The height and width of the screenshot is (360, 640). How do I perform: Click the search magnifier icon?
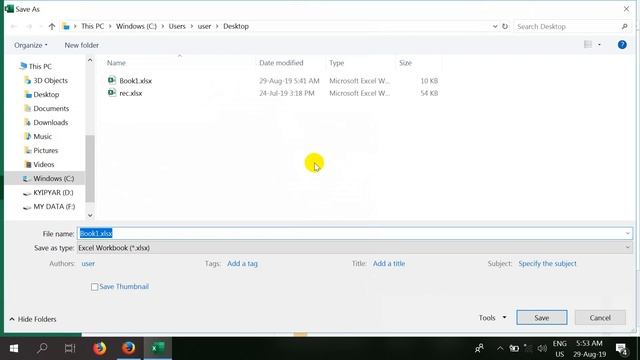click(x=624, y=27)
